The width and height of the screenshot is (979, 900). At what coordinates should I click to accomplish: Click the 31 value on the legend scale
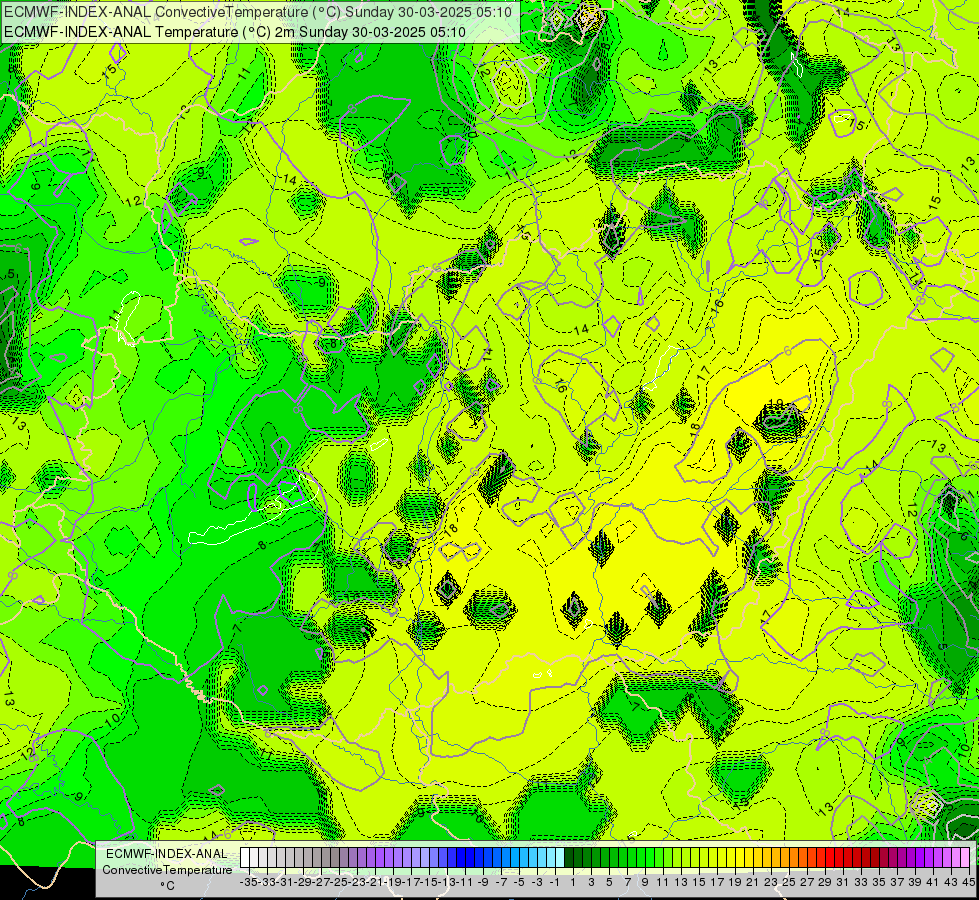843,882
